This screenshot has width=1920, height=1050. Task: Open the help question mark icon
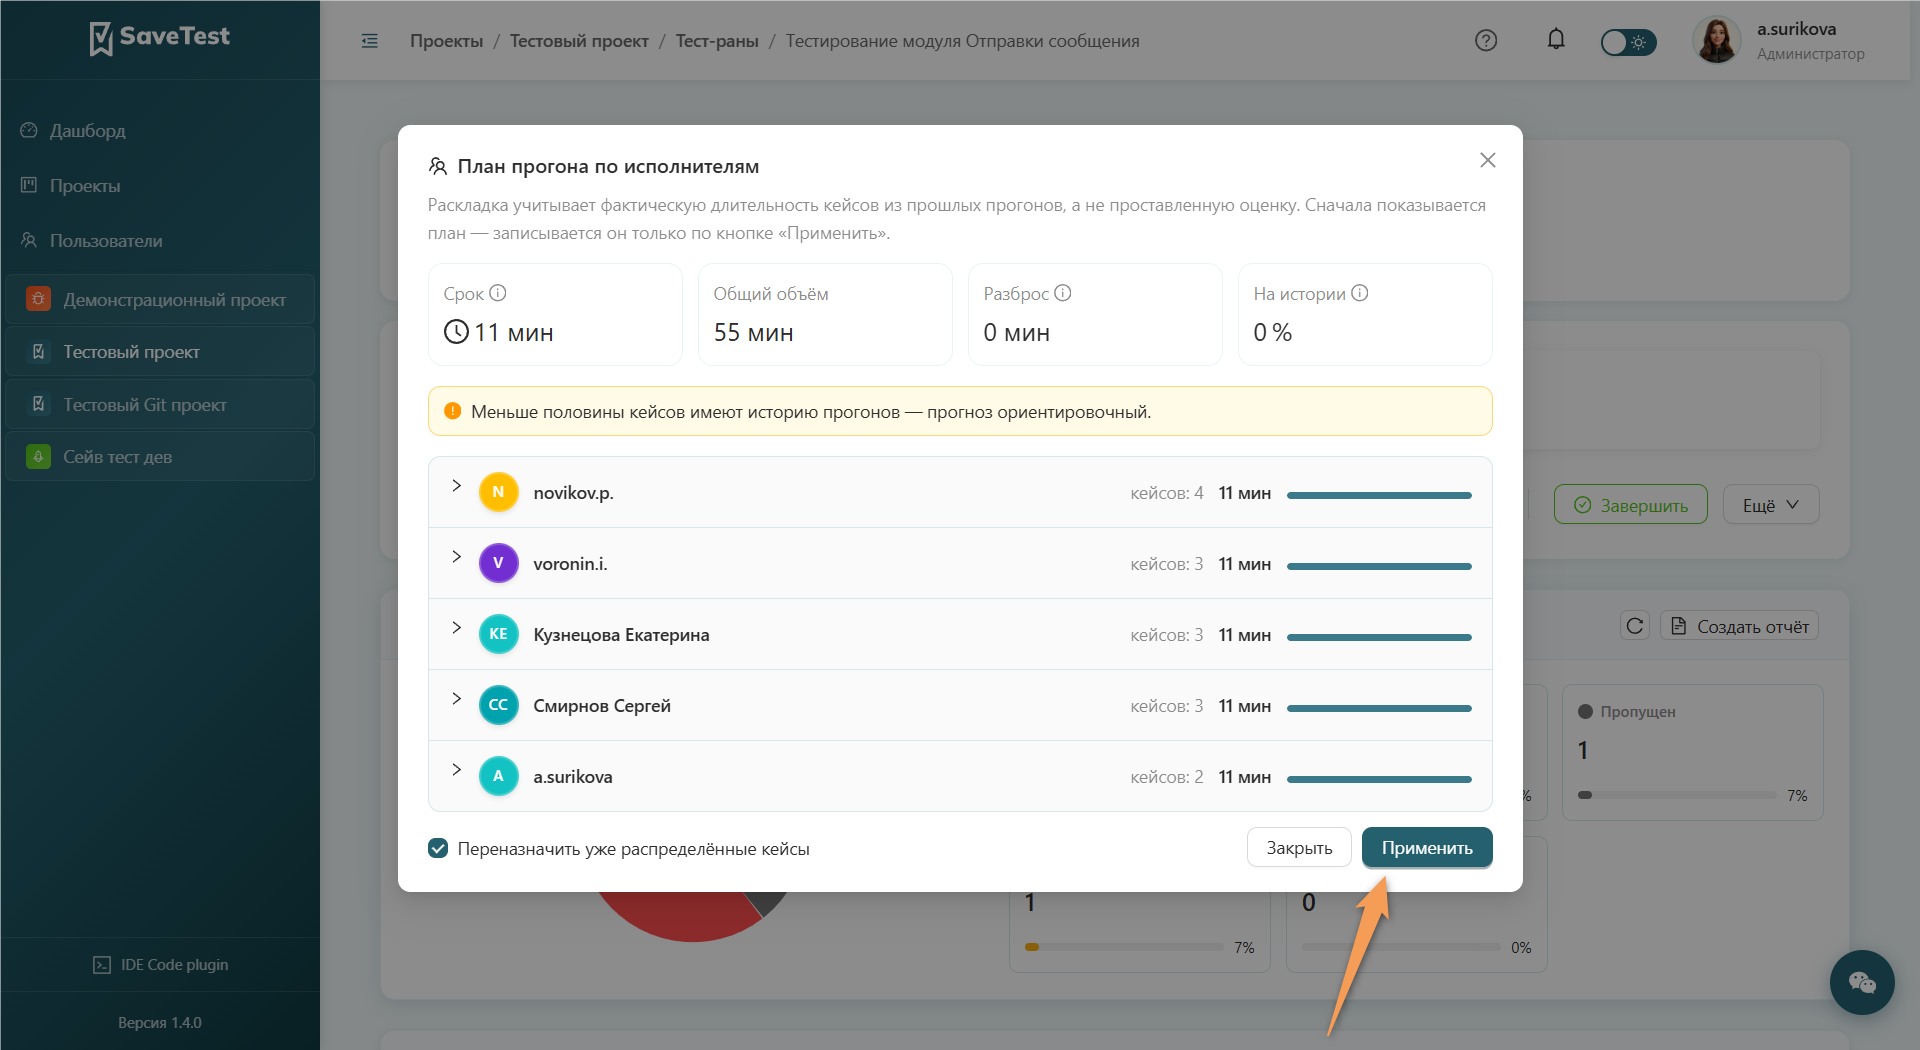(x=1486, y=41)
